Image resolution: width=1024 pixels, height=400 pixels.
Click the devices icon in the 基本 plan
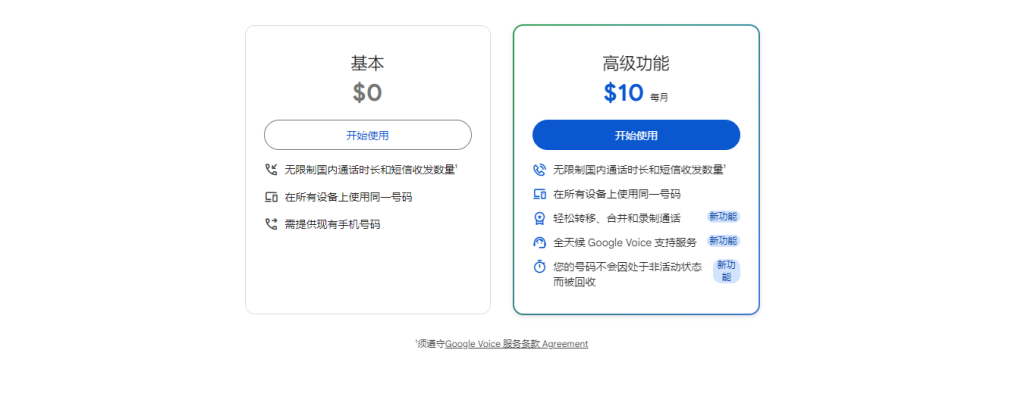[x=271, y=197]
